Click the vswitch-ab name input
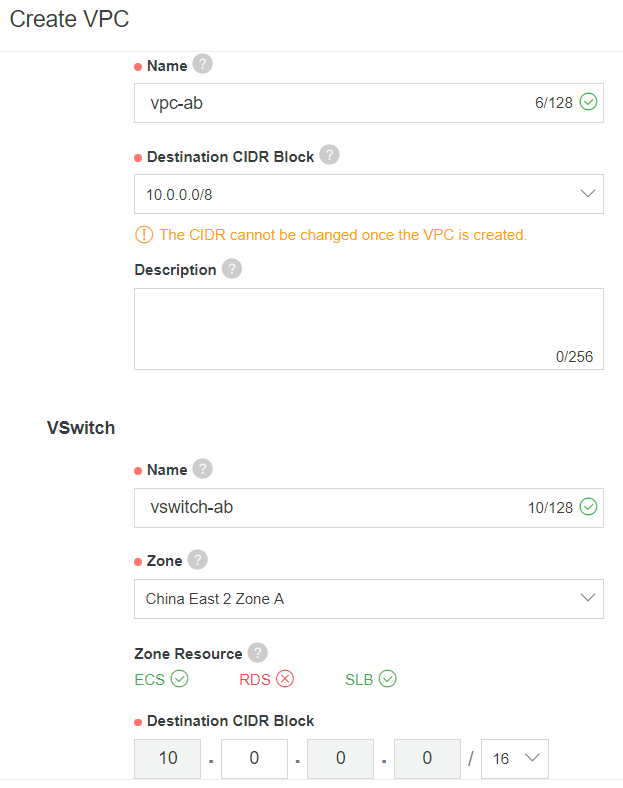Screen dimensions: 623x788 pyautogui.click(x=369, y=508)
